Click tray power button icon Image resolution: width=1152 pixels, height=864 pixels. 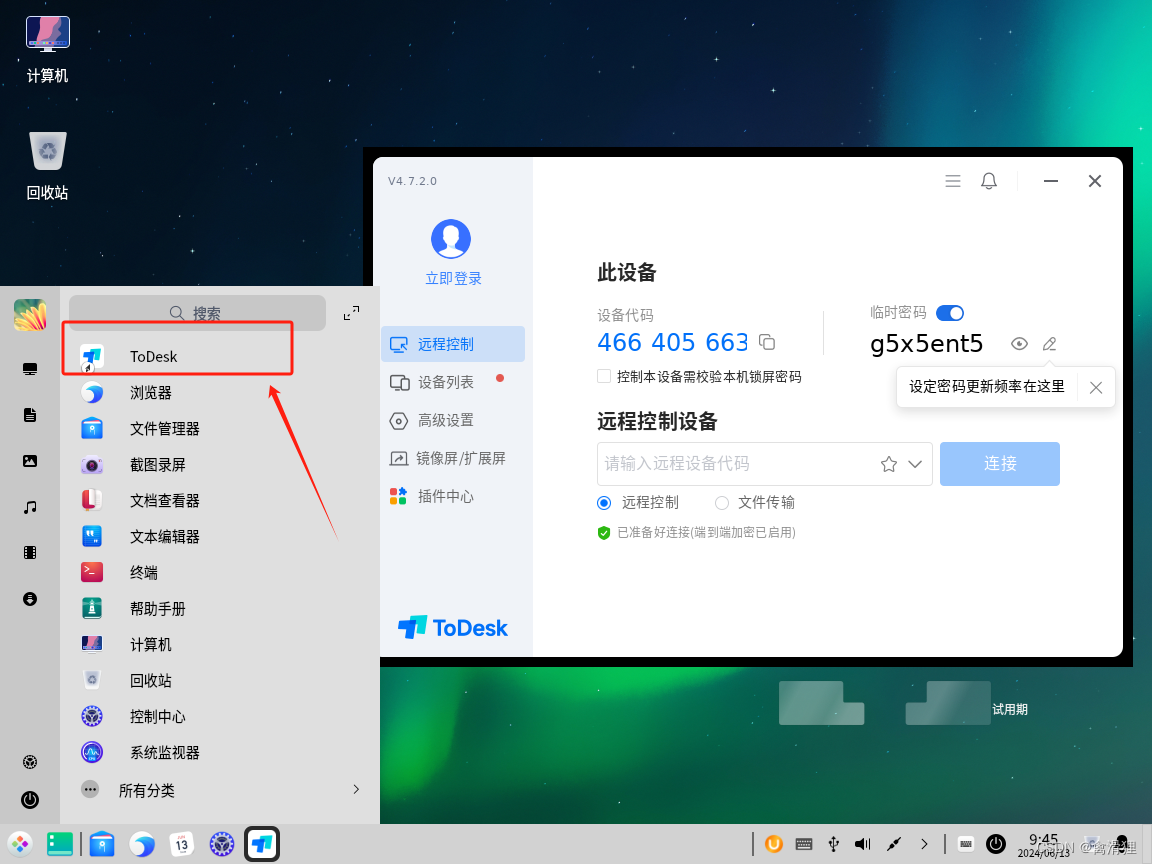[x=996, y=844]
